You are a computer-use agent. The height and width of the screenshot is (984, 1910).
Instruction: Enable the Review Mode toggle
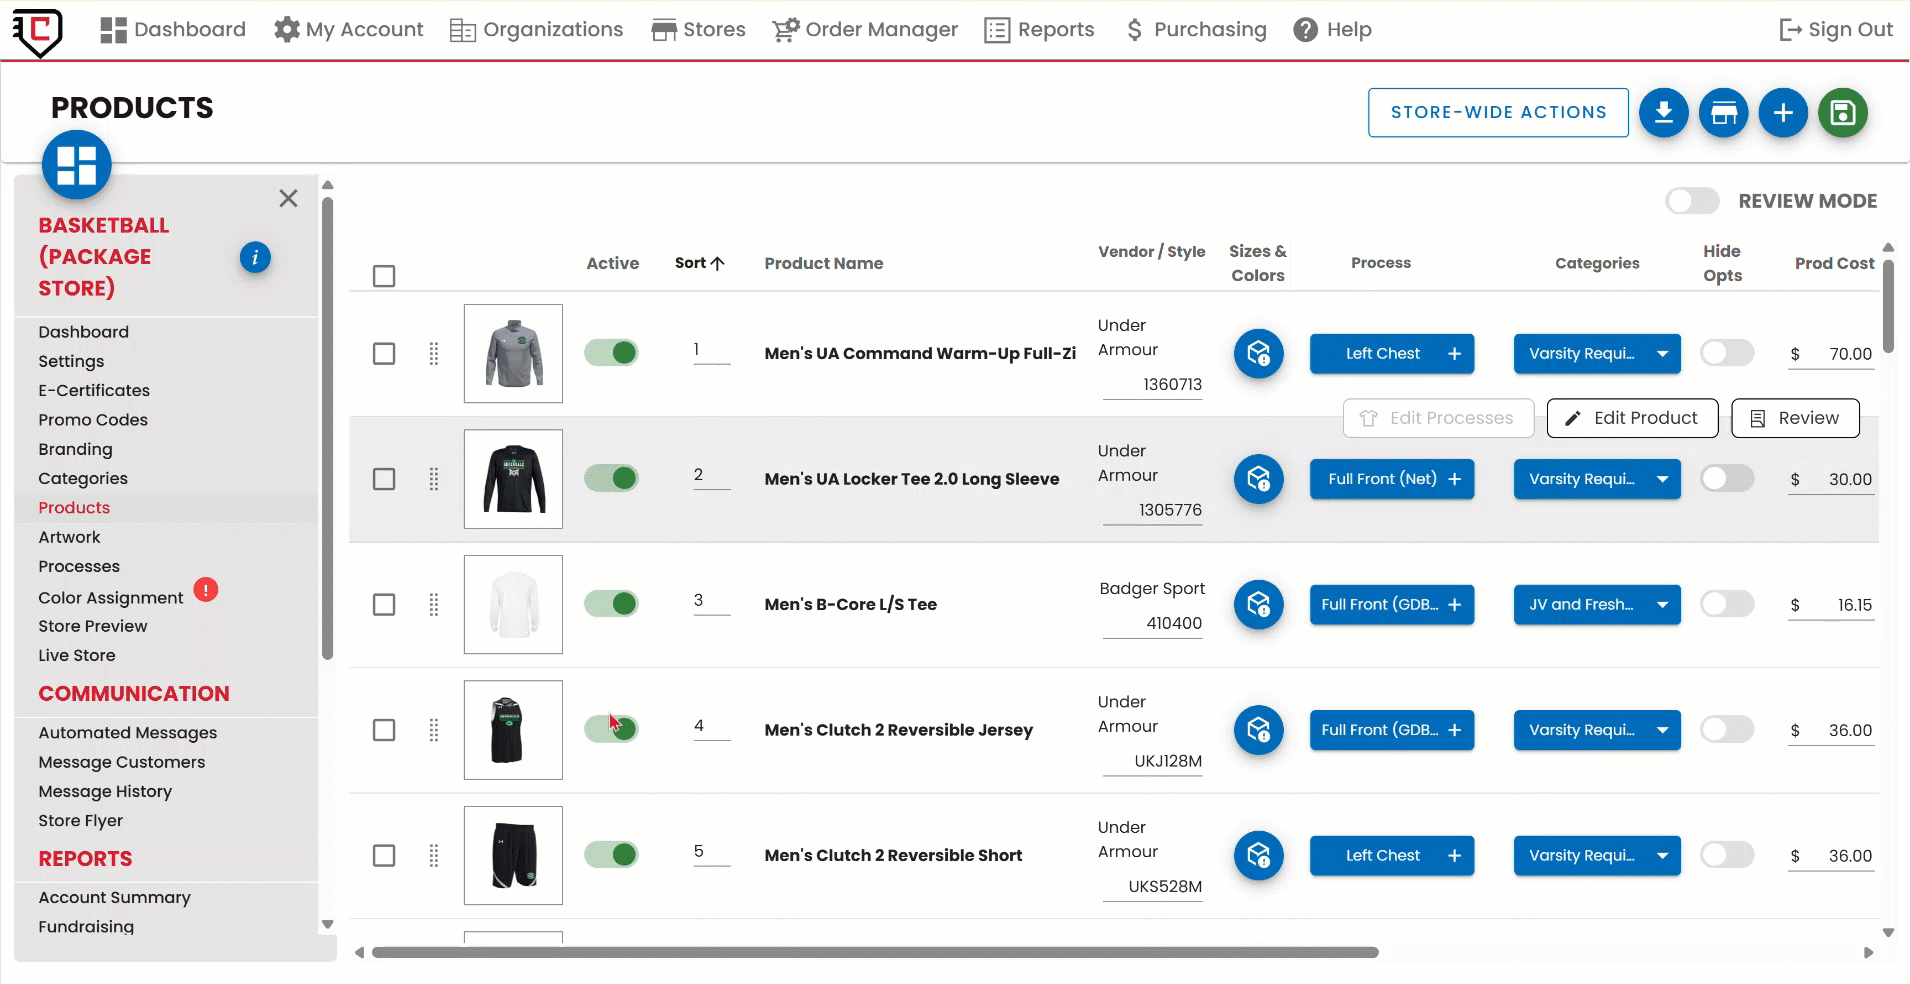[x=1692, y=201]
